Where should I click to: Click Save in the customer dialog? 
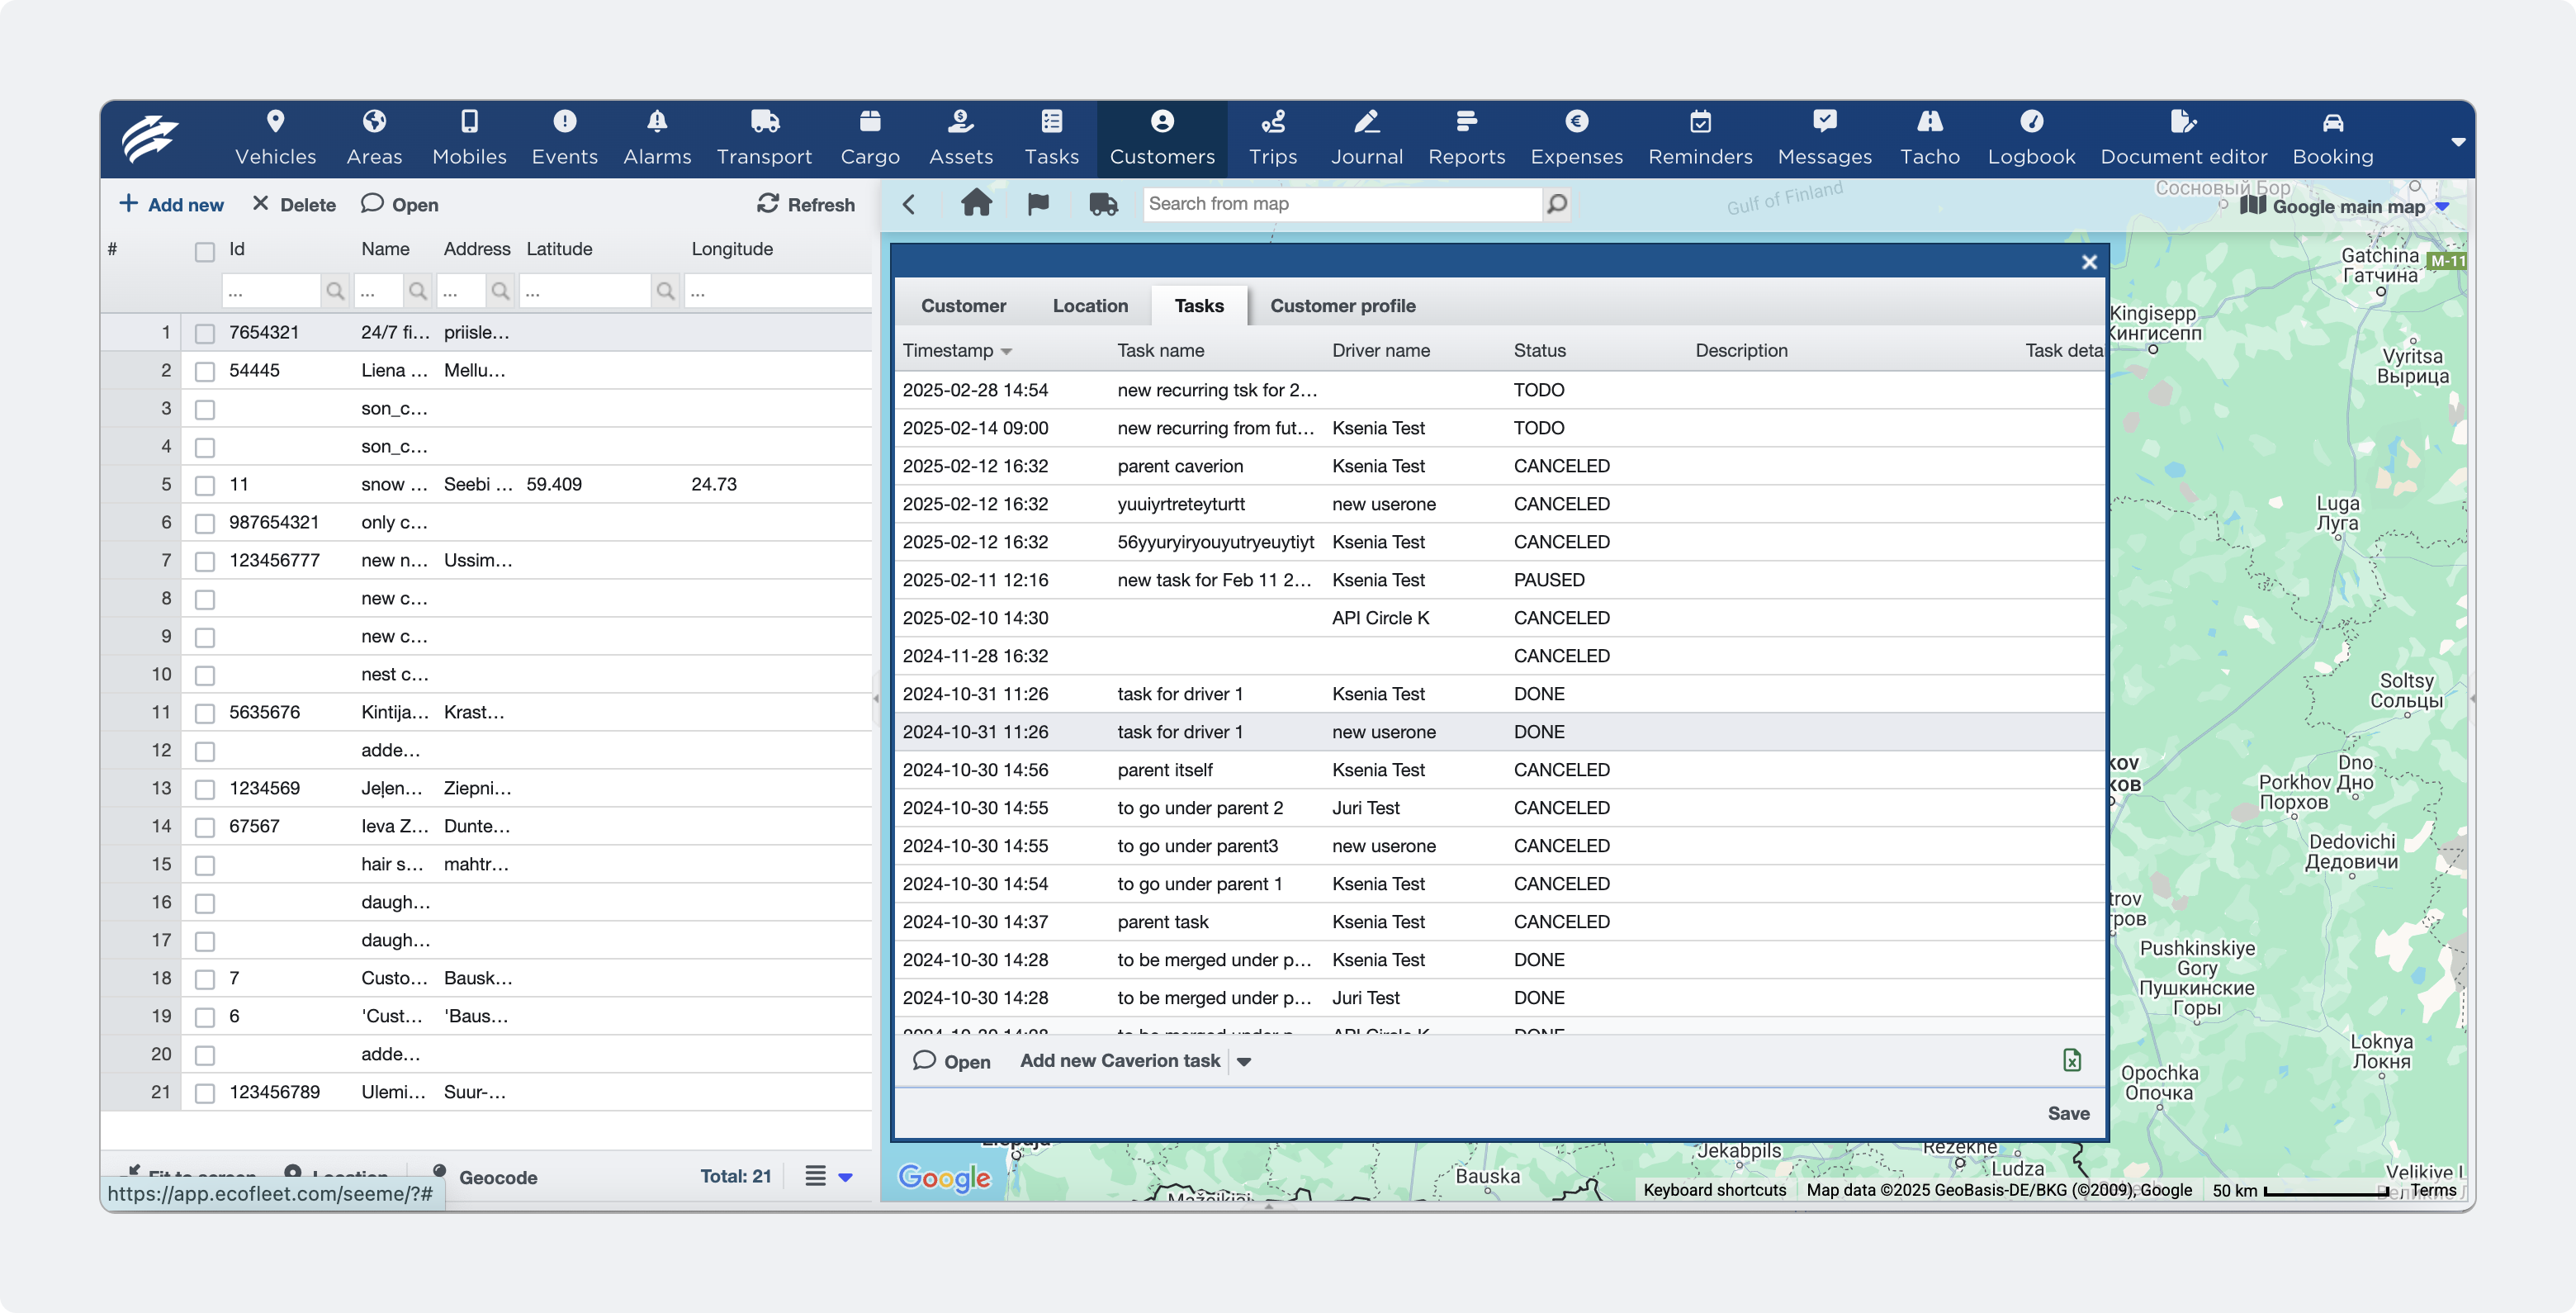click(2068, 1113)
